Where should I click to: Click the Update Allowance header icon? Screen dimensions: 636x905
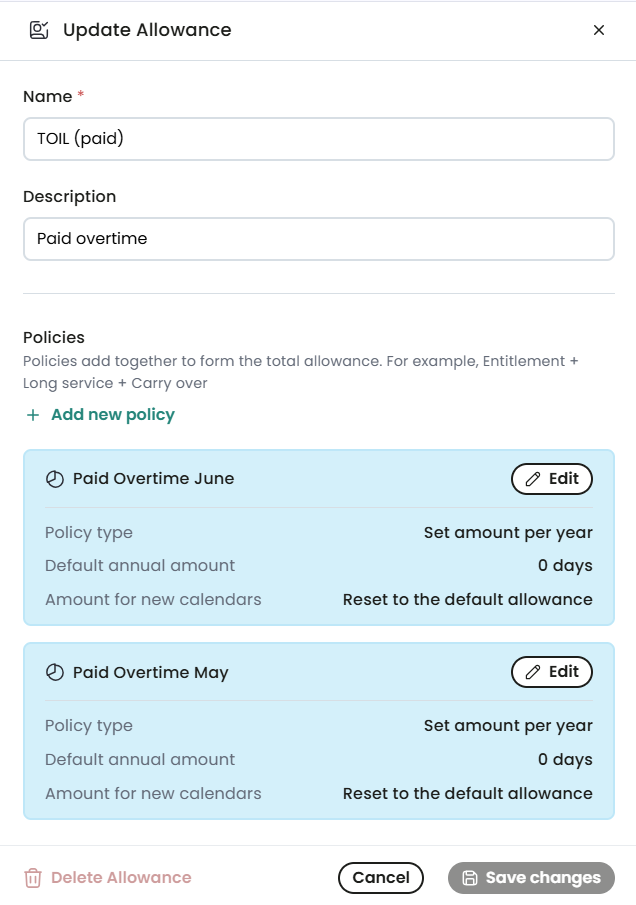pos(39,30)
